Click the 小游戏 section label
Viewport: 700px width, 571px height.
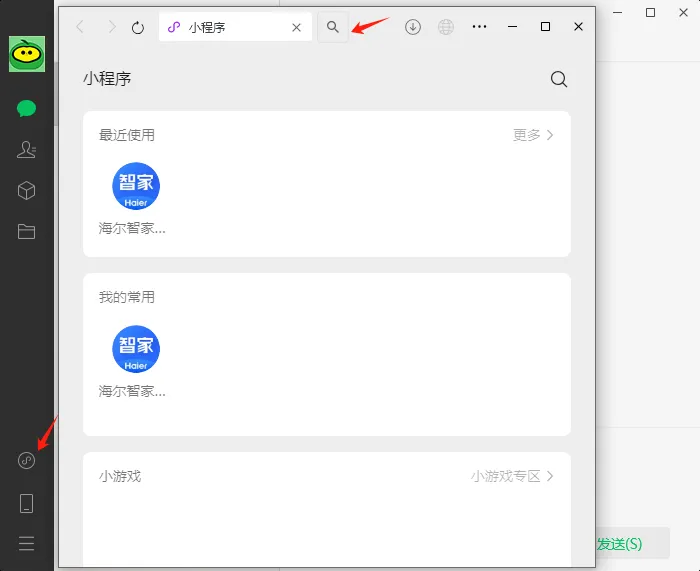(120, 476)
